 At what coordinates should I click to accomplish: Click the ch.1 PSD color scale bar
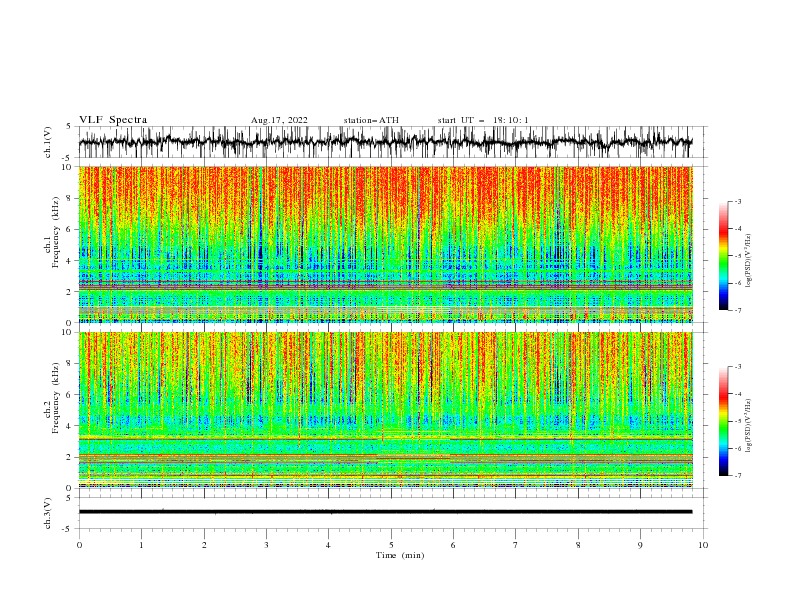724,256
